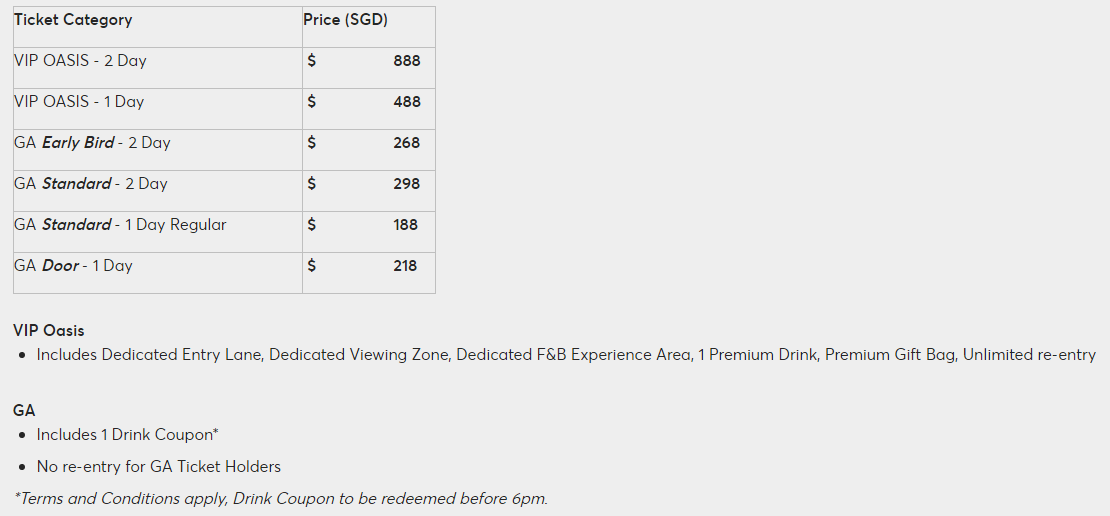Screen dimensions: 1110x516
Task: Select the No re-entry for GA bullet
Action: pyautogui.click(x=158, y=467)
